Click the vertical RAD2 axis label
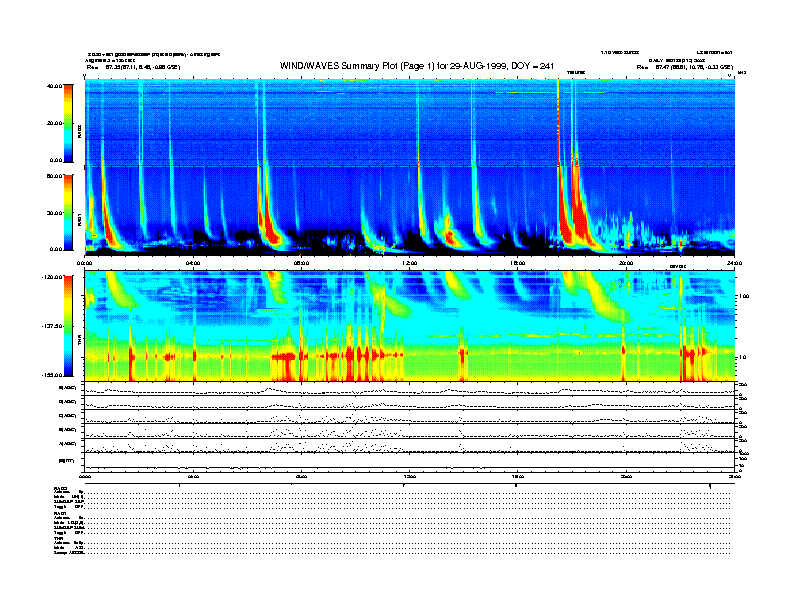 pos(79,133)
